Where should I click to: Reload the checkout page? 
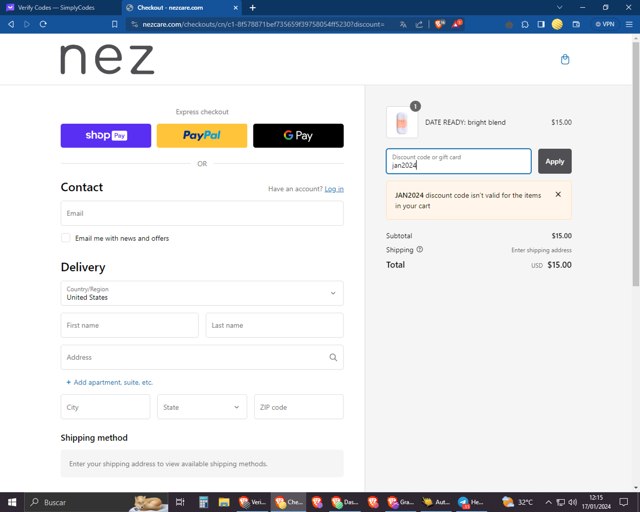click(x=43, y=24)
